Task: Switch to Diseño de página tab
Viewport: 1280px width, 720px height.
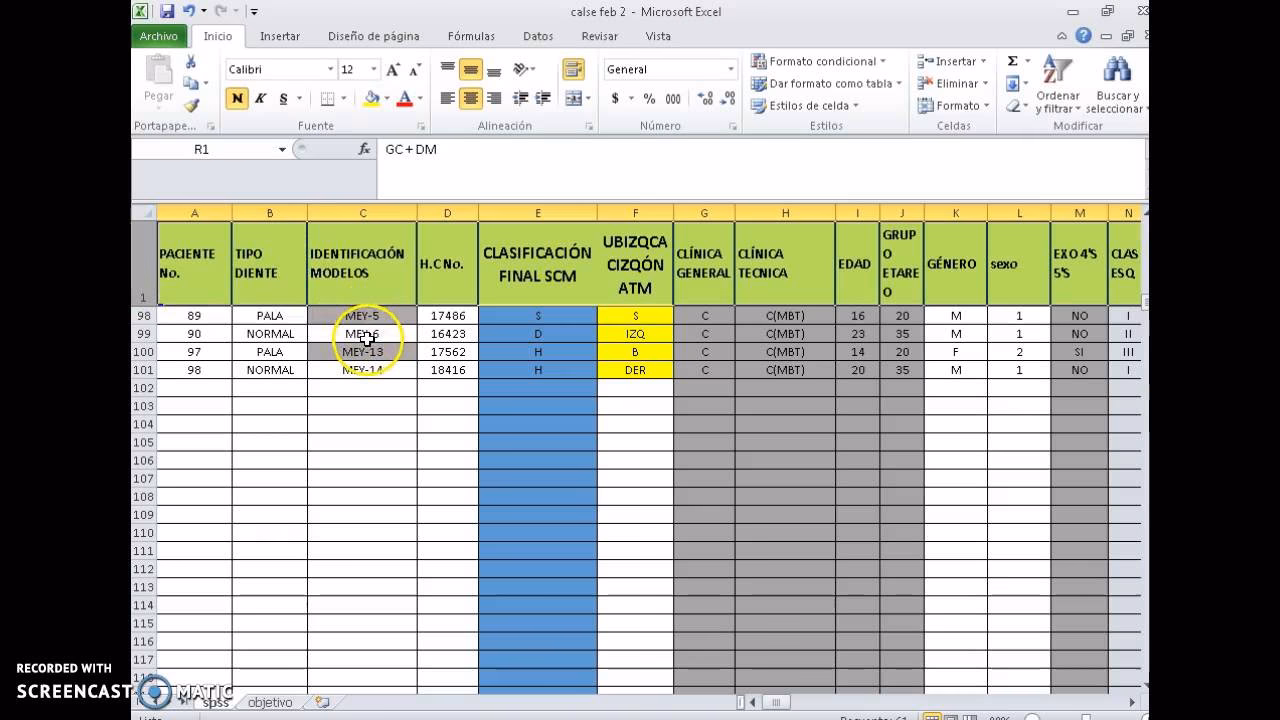Action: click(x=374, y=36)
